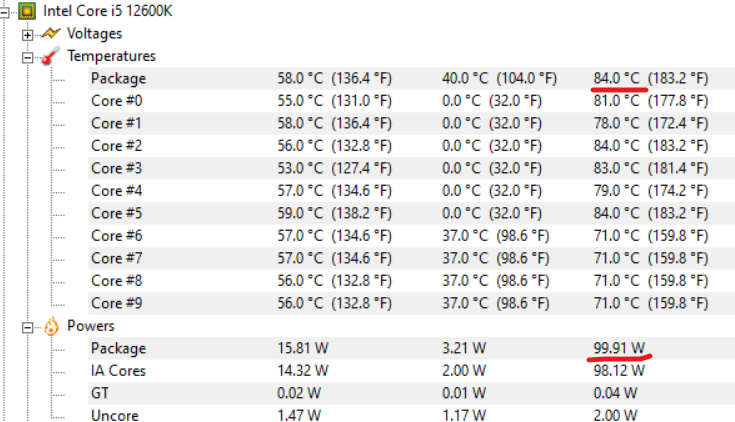The height and width of the screenshot is (422, 735).
Task: Click the underlined 84.0 °C Package max value
Action: [x=616, y=78]
